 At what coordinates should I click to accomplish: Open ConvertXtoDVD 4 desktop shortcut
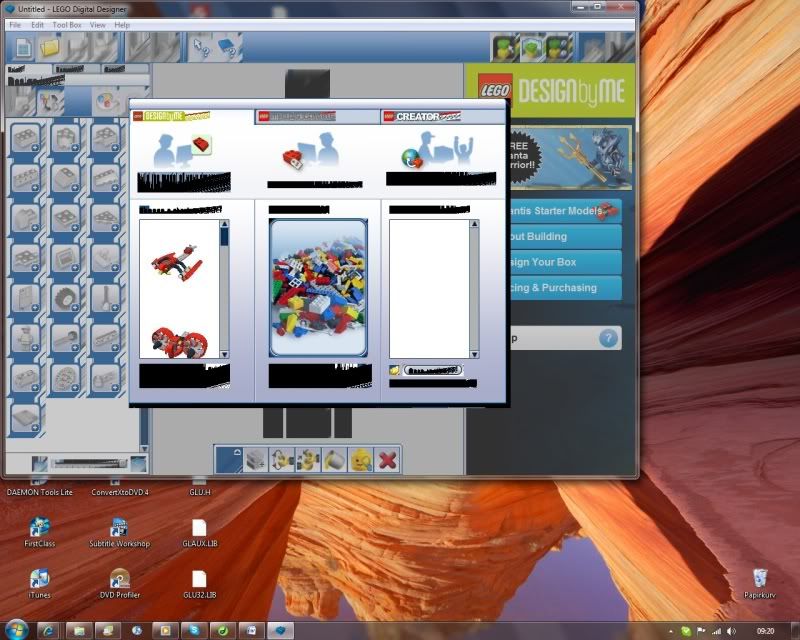tap(120, 488)
